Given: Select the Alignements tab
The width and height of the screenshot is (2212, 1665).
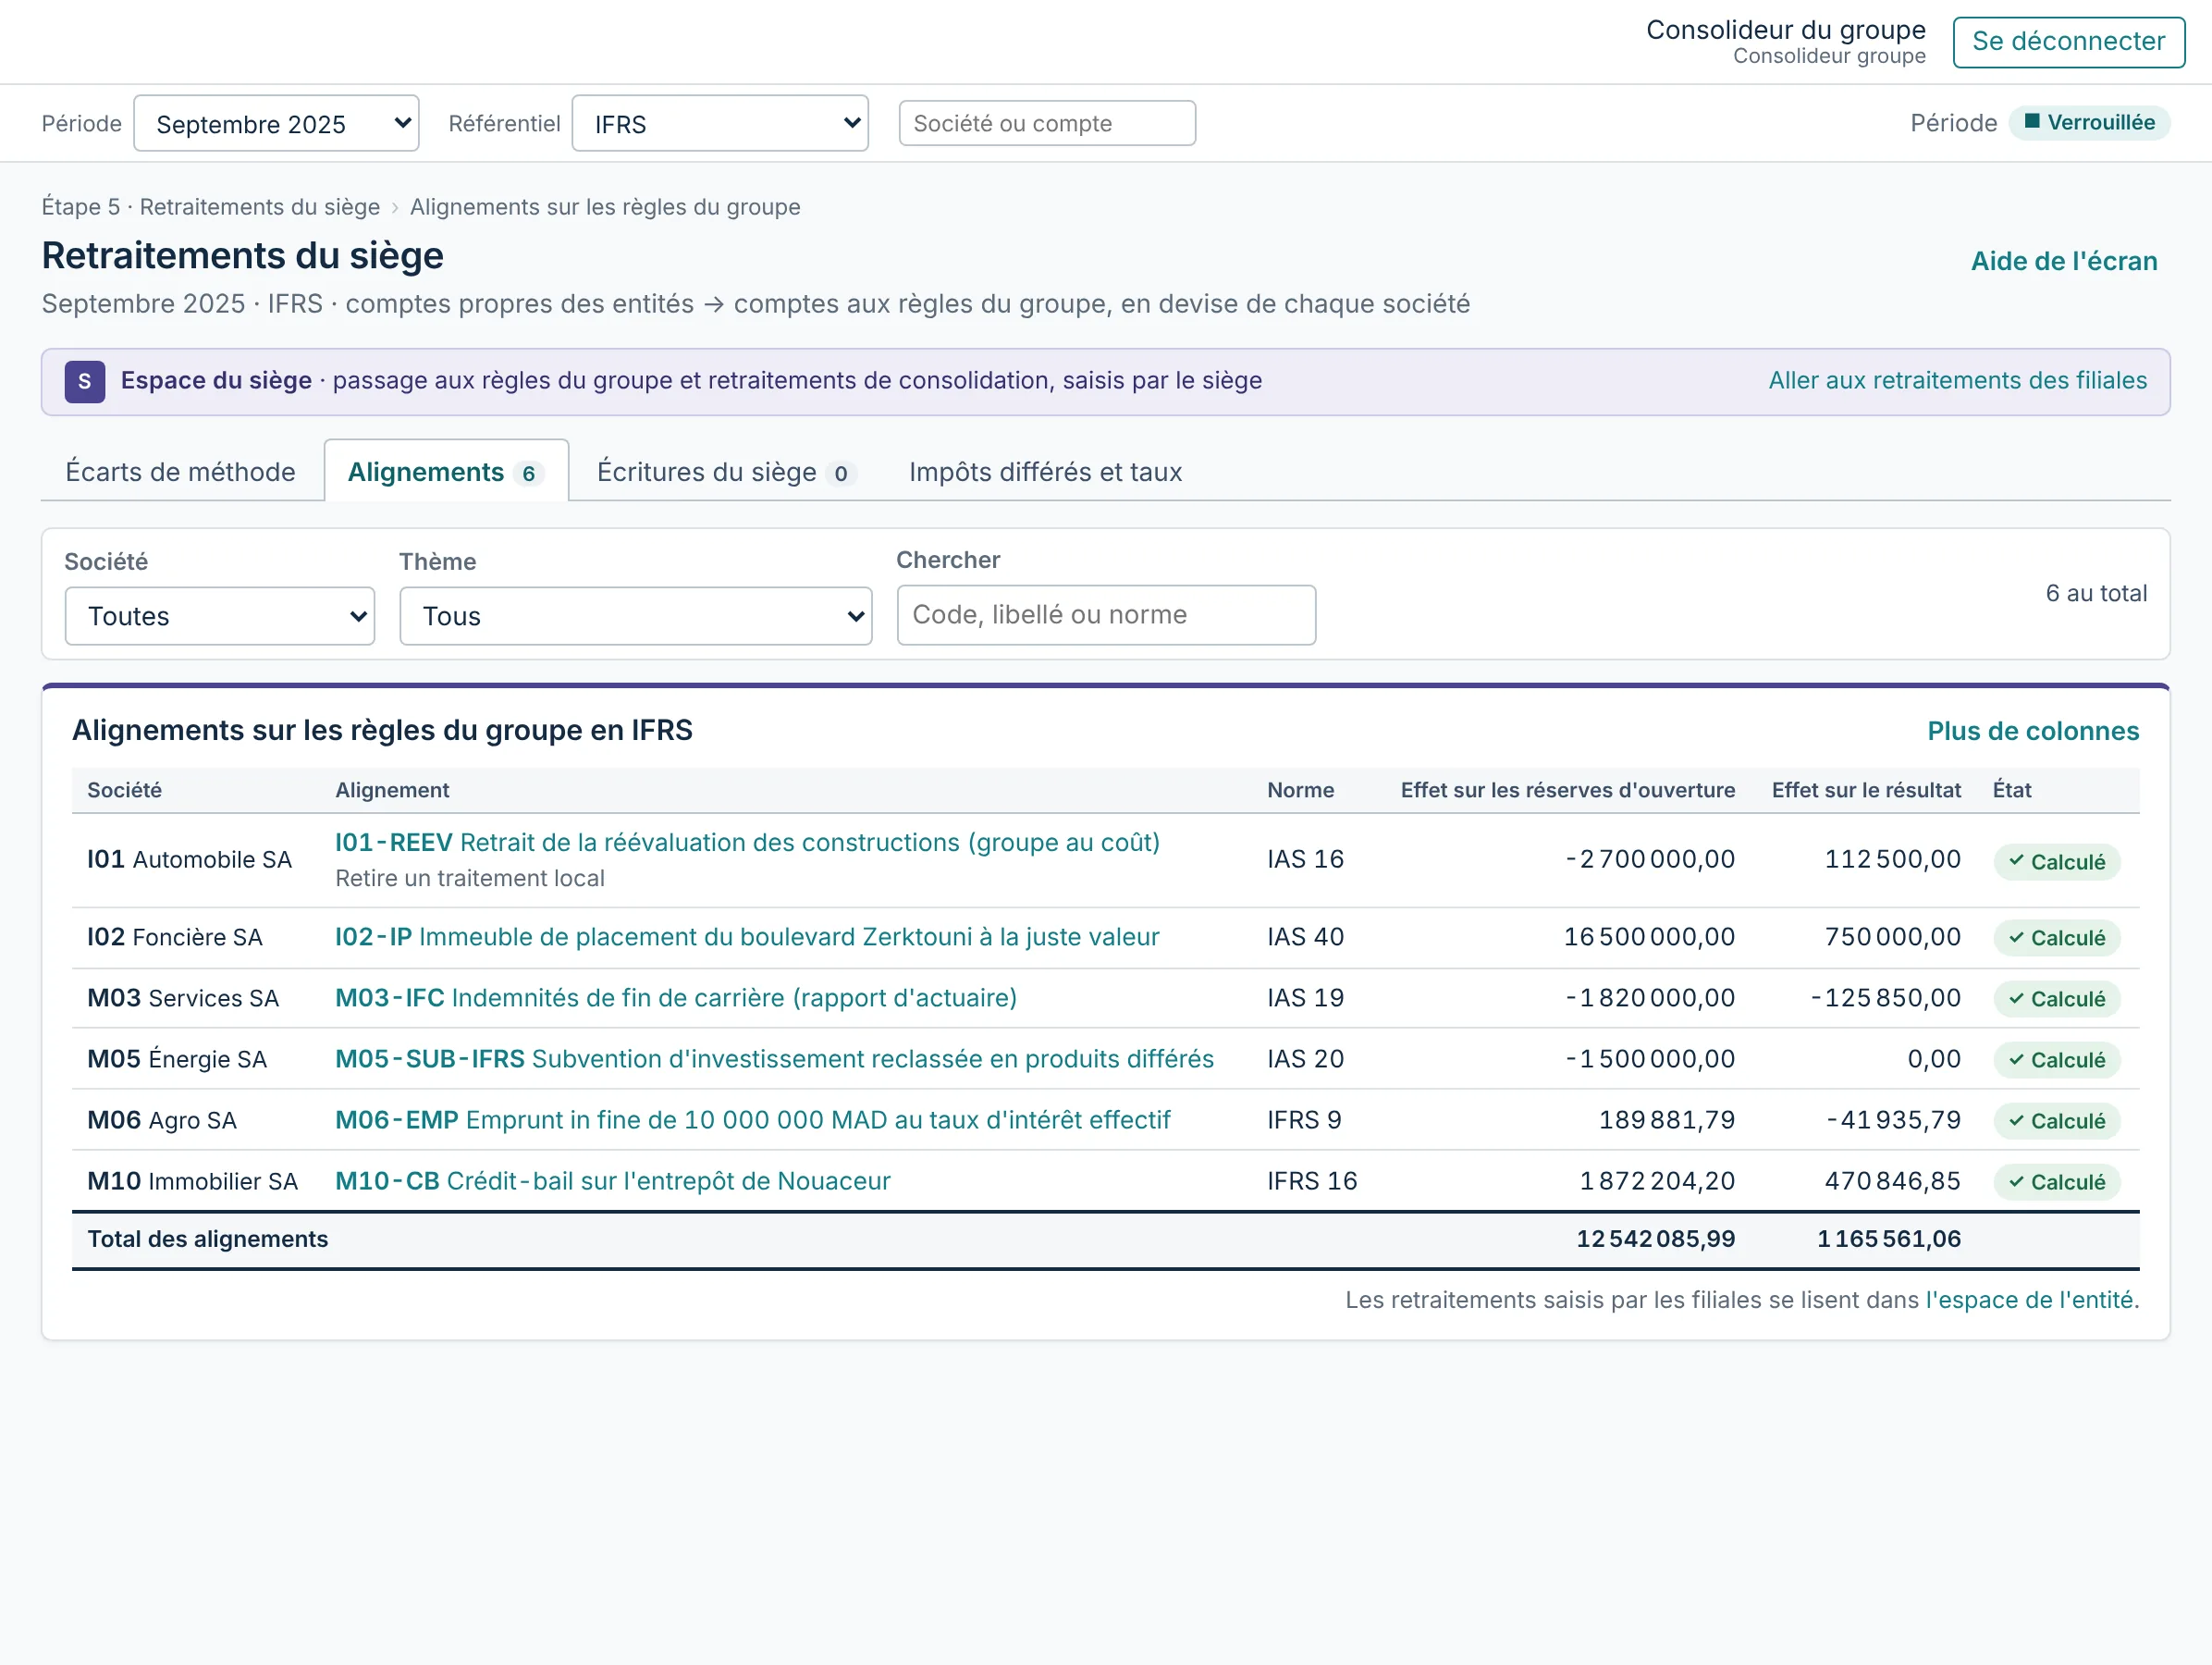Looking at the screenshot, I should [446, 471].
